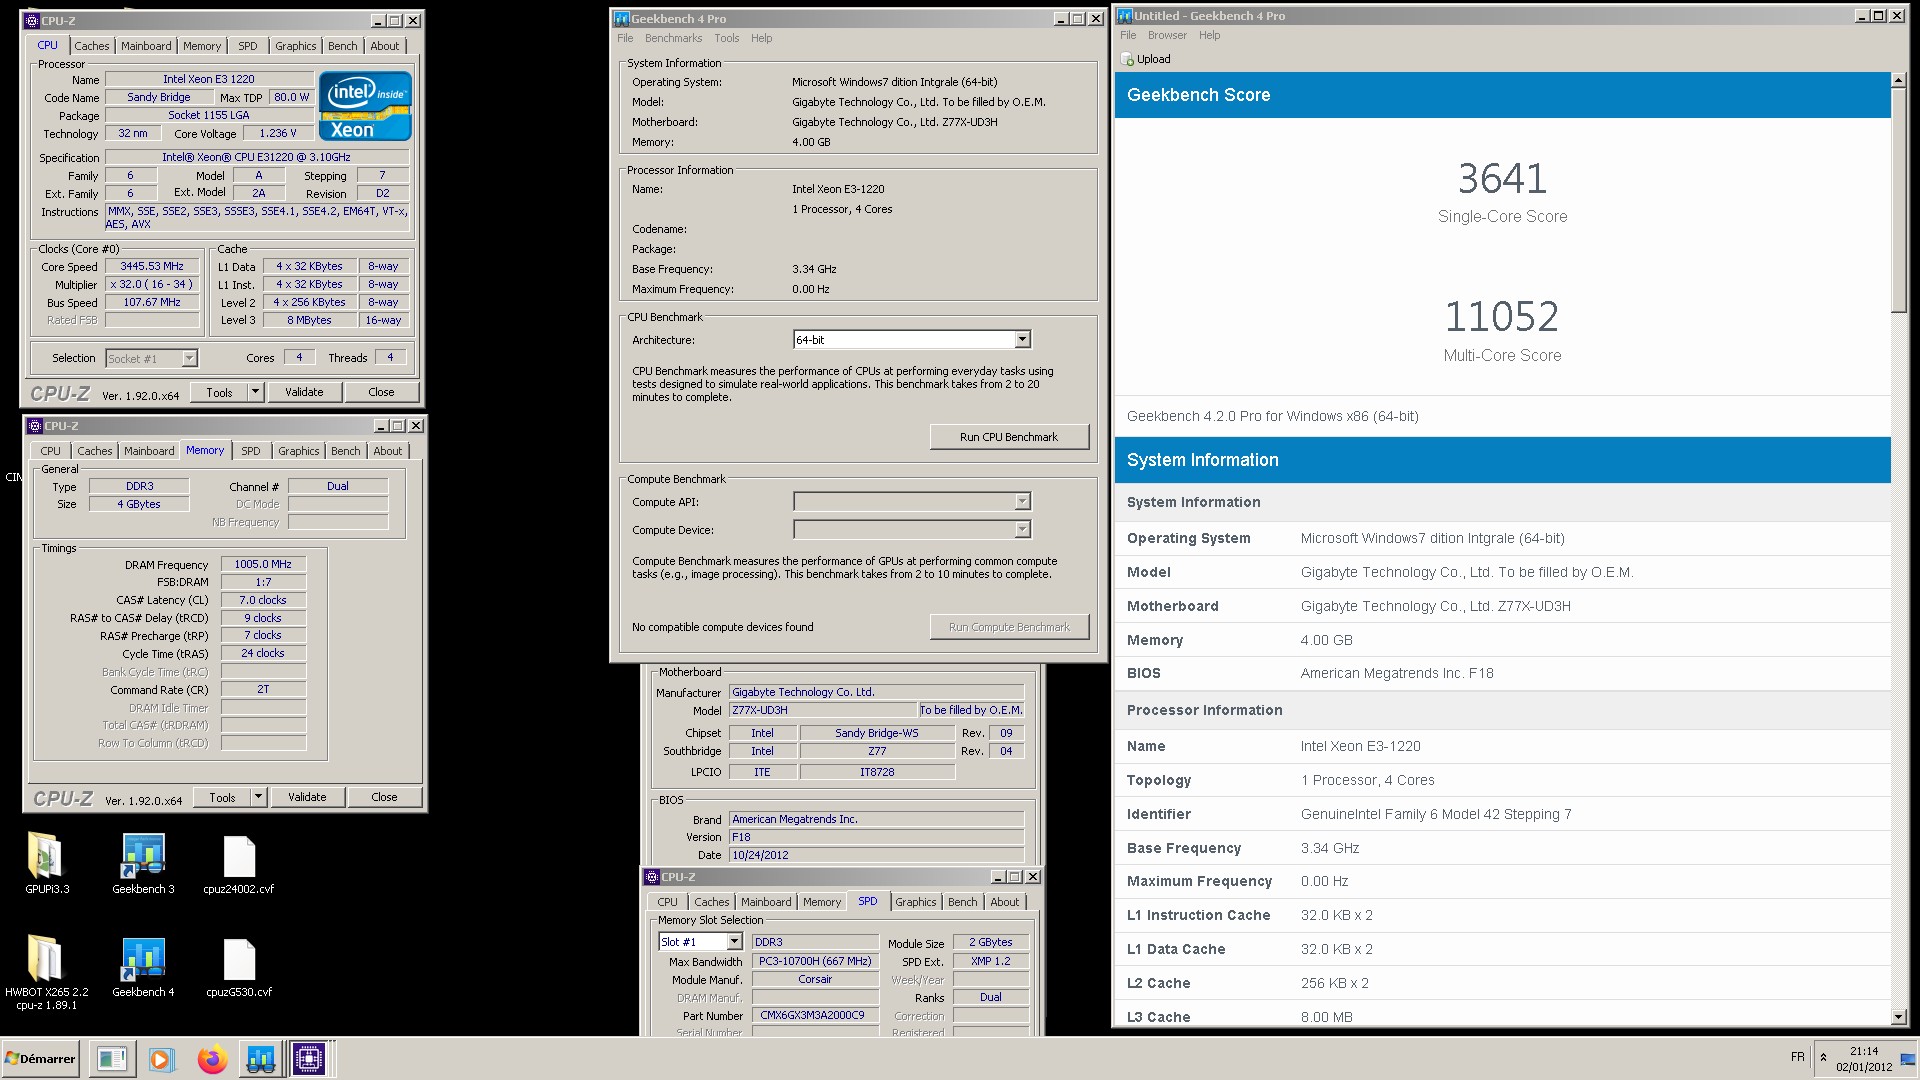Open the HWBOT X265 2.2 folder icon

pos(46,959)
